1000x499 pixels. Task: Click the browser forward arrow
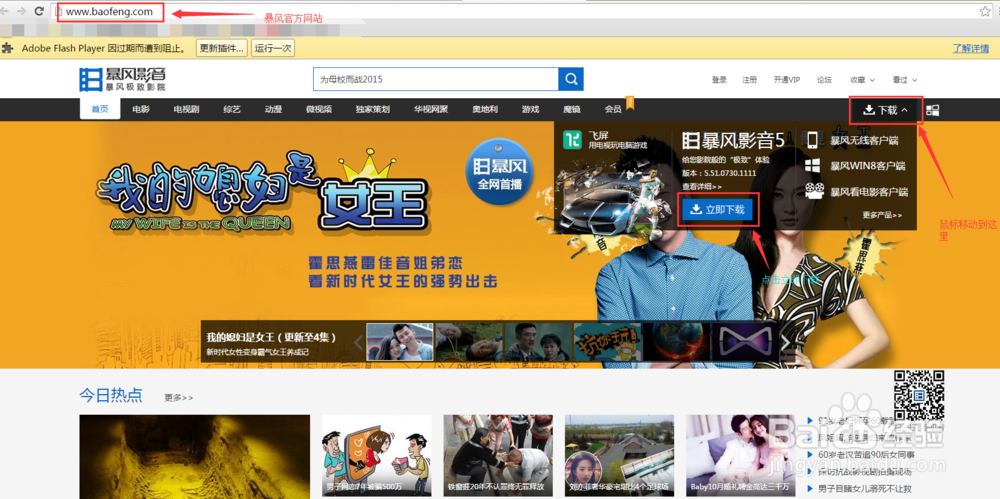coord(22,11)
